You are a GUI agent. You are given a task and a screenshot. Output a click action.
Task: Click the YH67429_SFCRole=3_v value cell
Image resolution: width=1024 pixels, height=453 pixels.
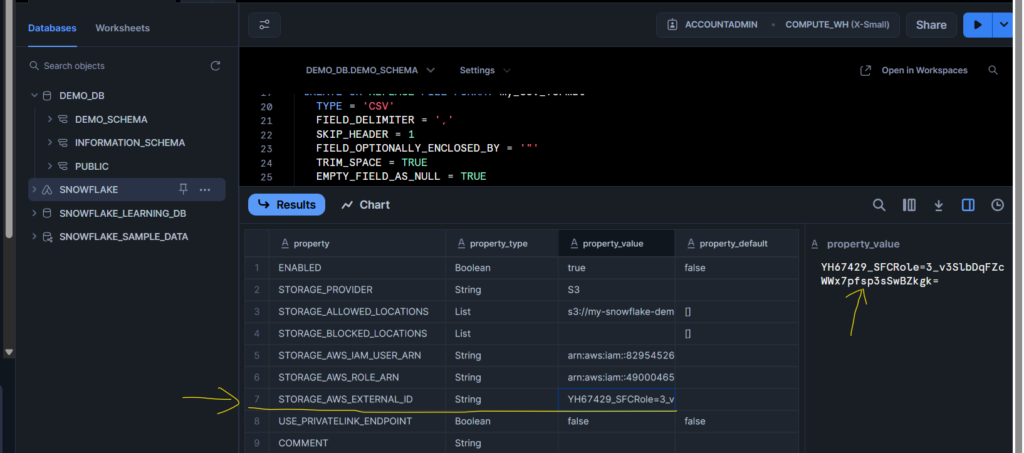click(616, 399)
